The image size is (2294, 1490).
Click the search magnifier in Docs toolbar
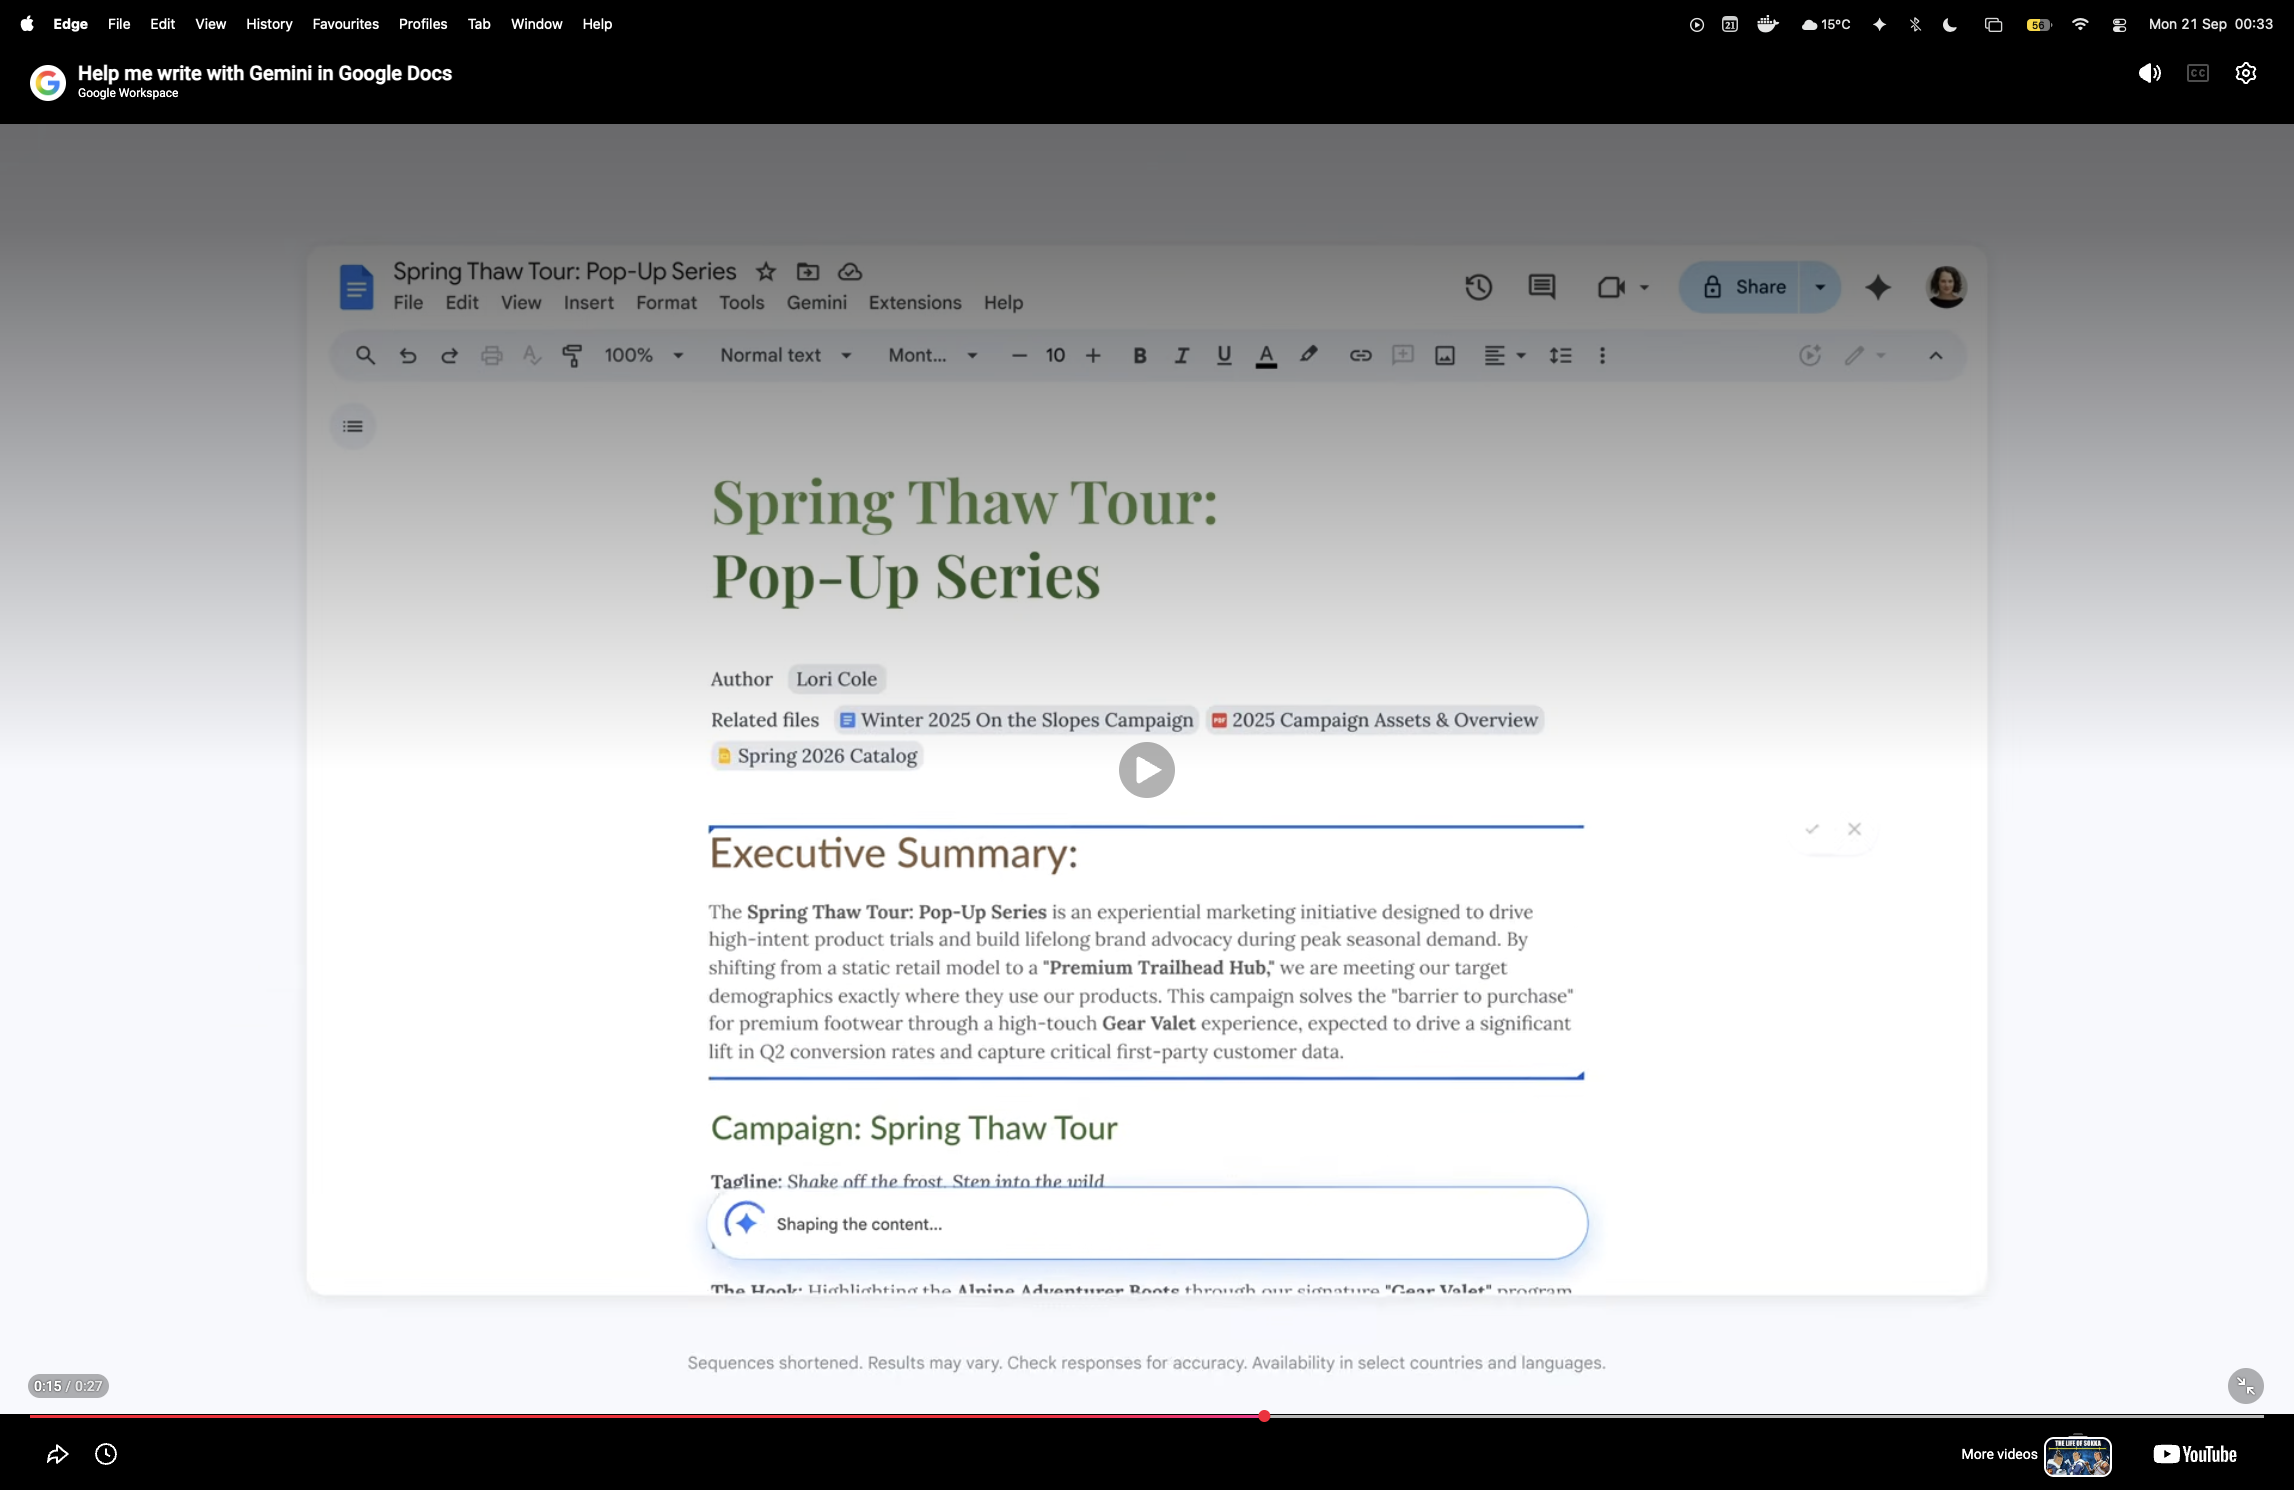coord(365,355)
